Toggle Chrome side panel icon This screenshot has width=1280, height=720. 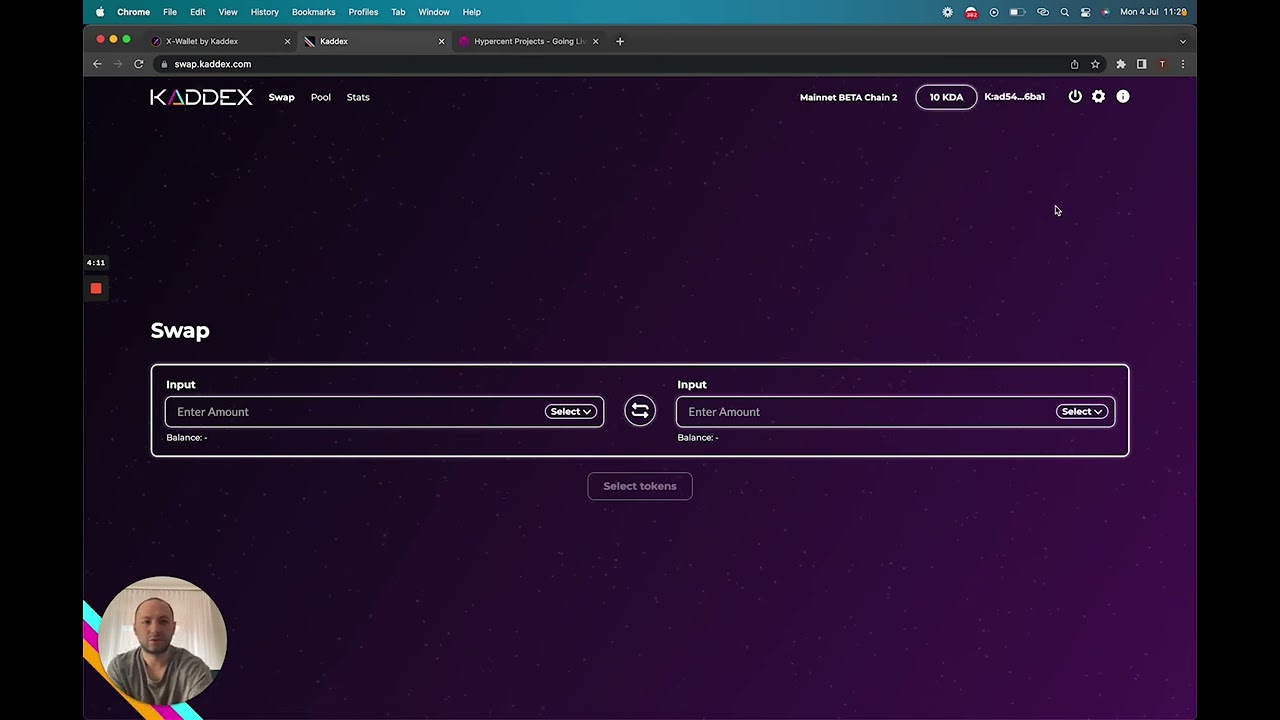1141,64
